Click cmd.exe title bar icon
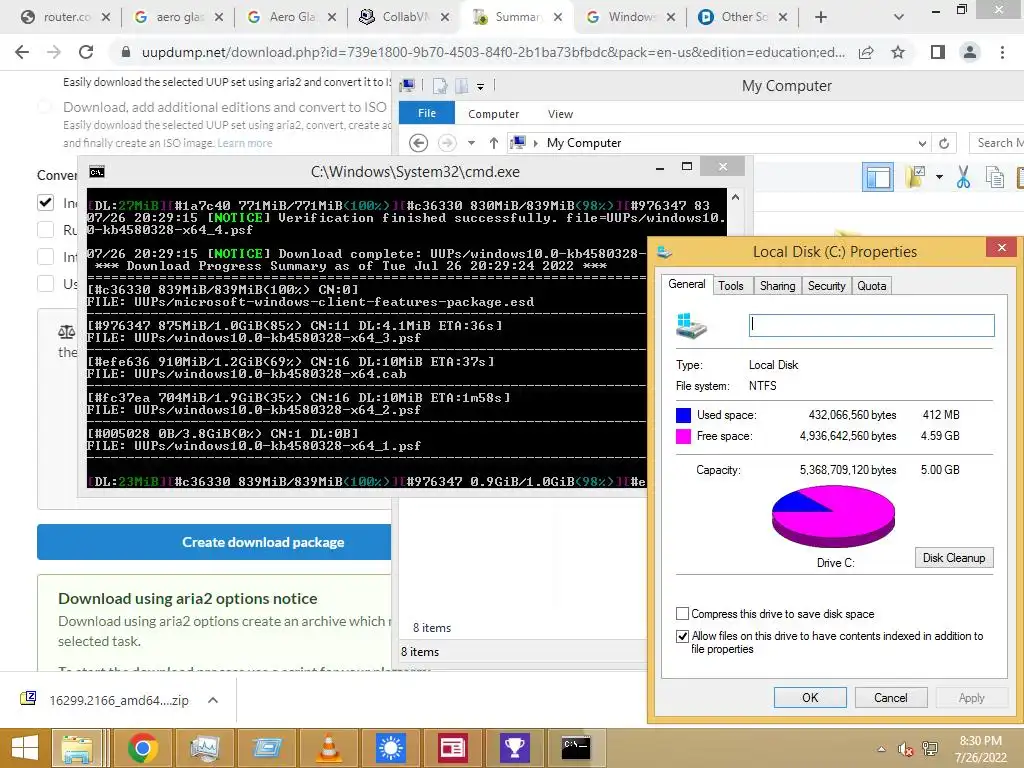This screenshot has width=1024, height=768. (97, 172)
